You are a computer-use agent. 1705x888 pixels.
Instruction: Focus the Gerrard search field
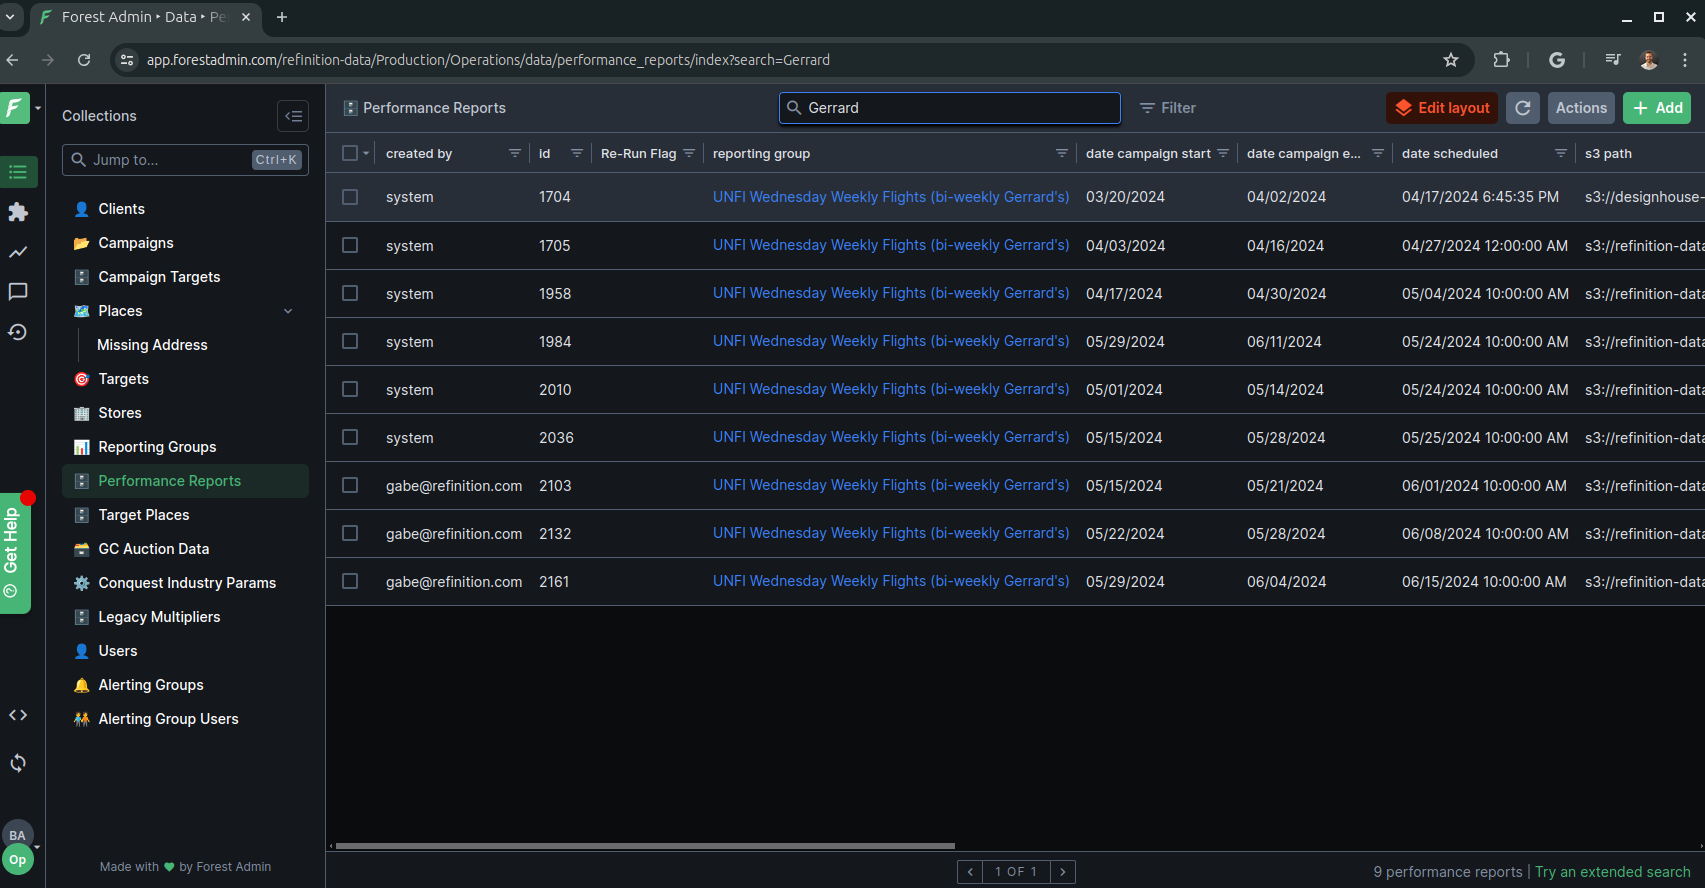pyautogui.click(x=950, y=108)
